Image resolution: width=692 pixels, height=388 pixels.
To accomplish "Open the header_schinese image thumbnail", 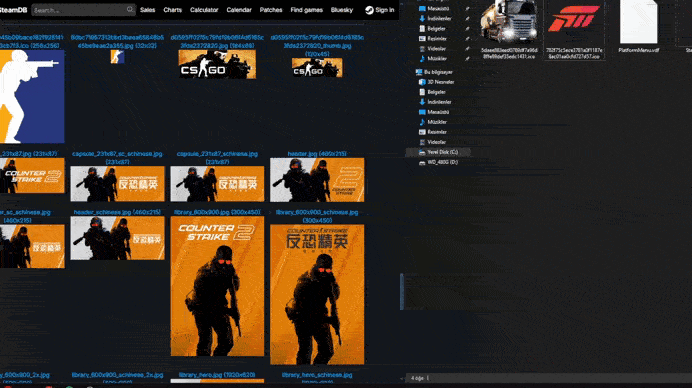I will pos(117,238).
